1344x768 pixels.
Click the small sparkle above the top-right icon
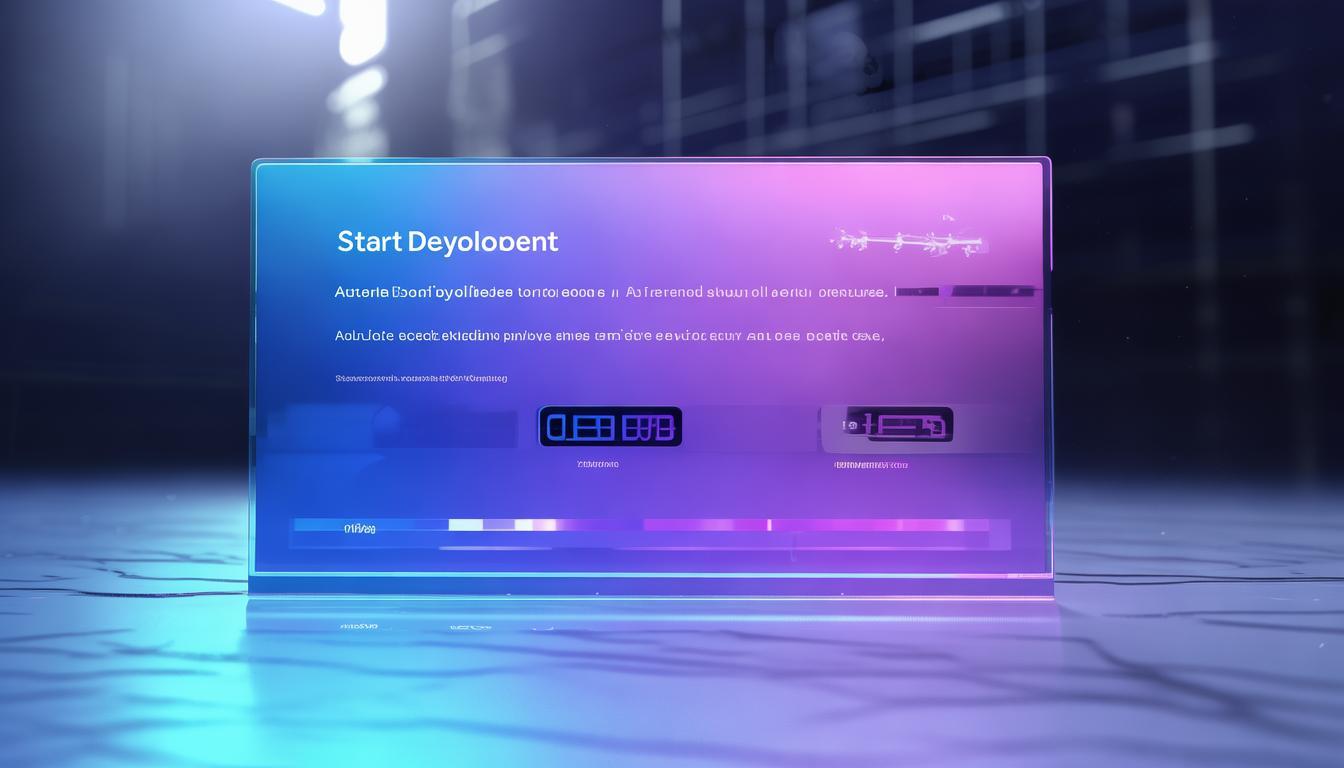tap(947, 217)
